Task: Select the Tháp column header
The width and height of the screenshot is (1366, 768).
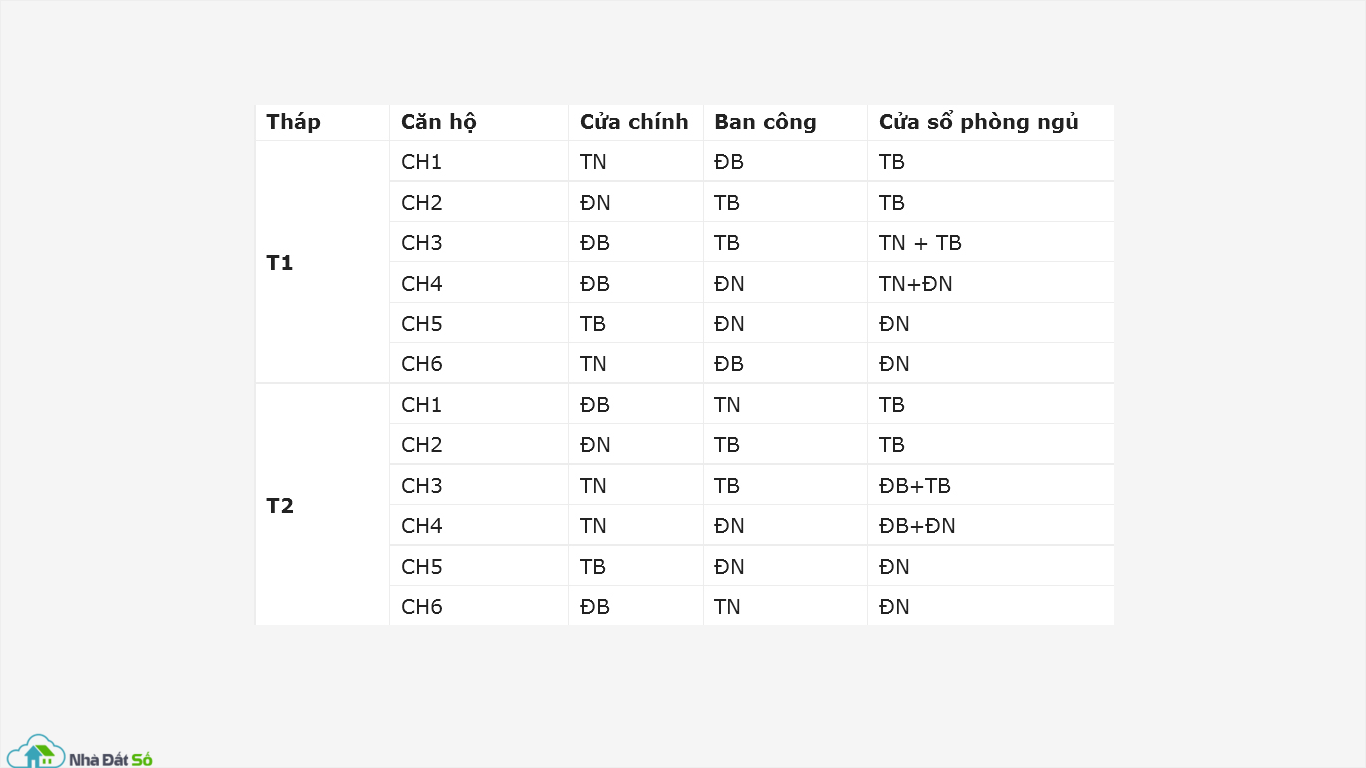Action: point(293,122)
